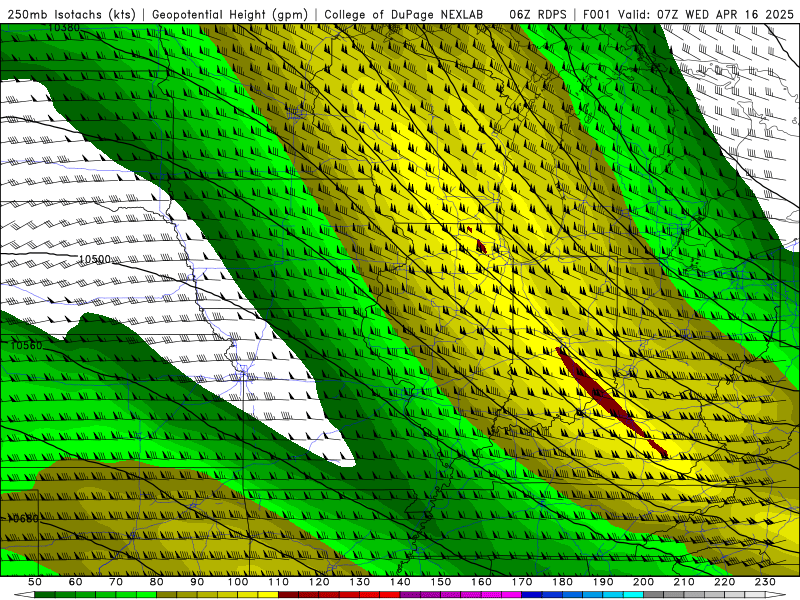Click the 10680 height contour label
The height and width of the screenshot is (600, 800).
click(x=23, y=519)
